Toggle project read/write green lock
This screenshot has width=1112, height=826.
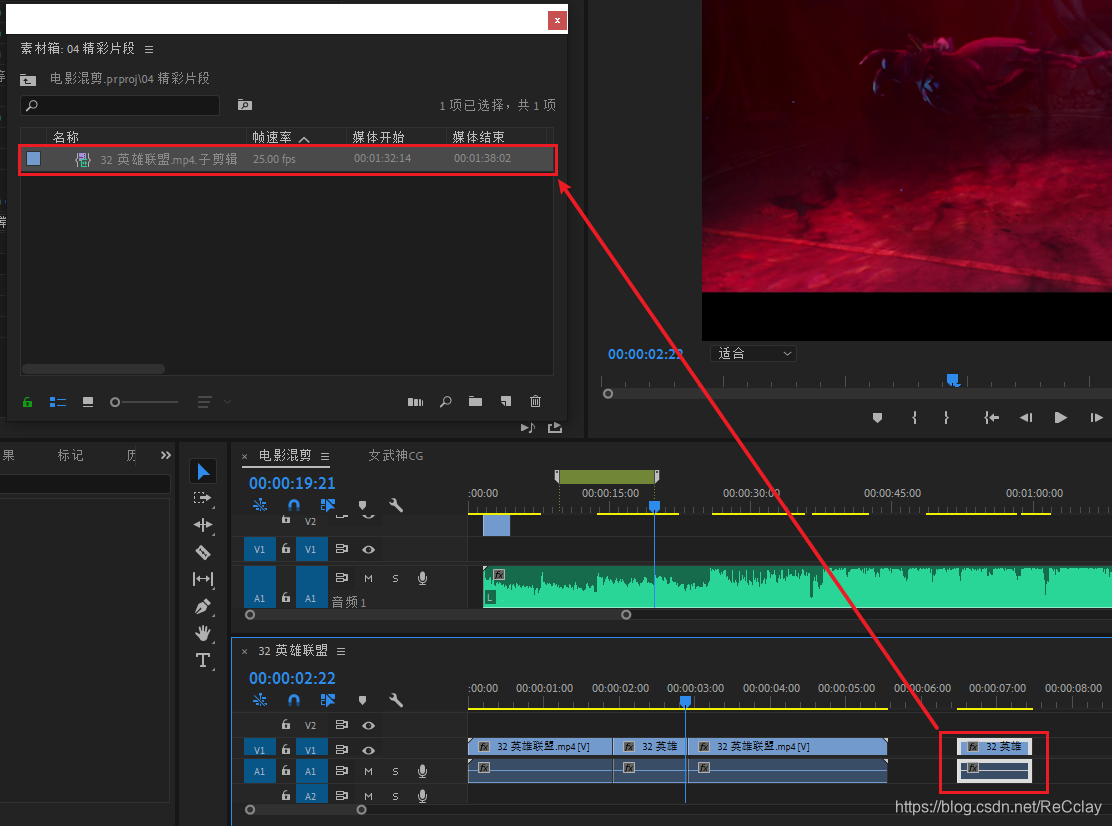[x=28, y=402]
